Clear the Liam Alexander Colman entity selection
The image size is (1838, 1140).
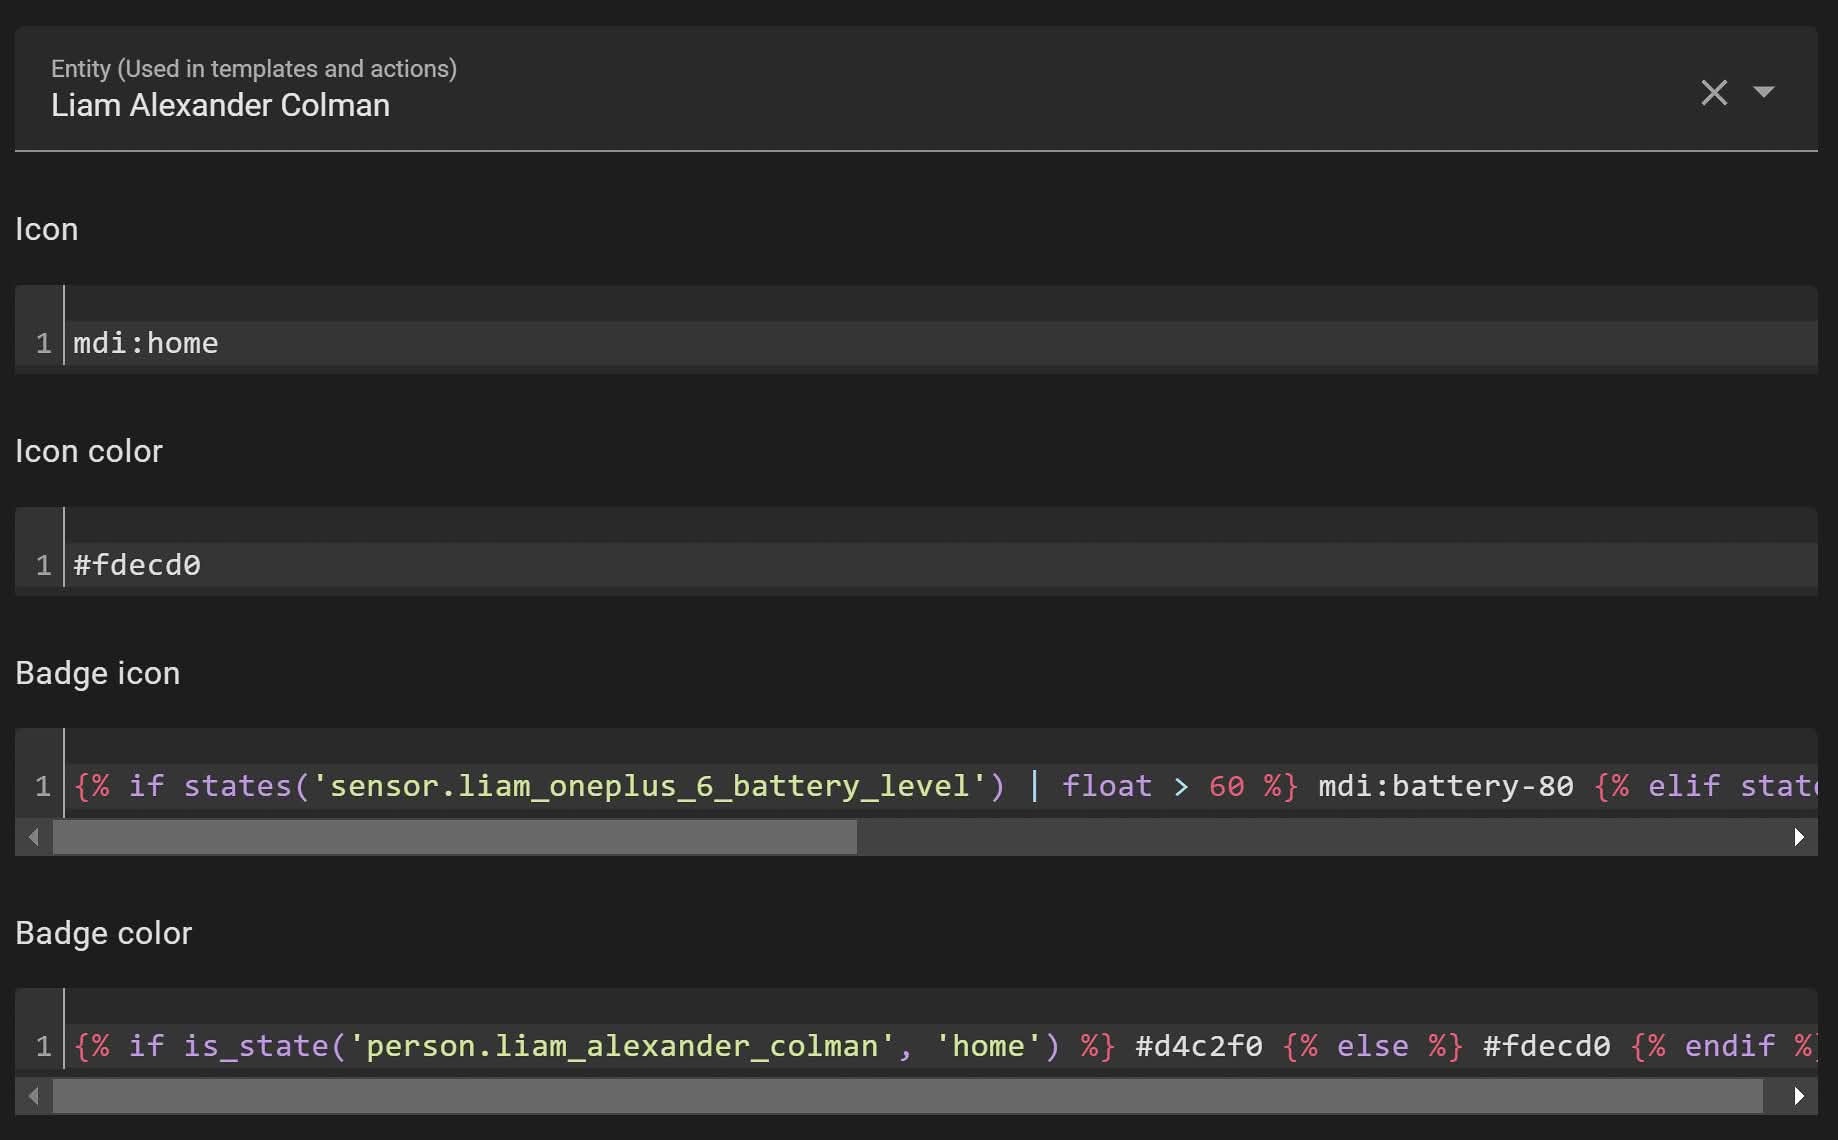tap(1714, 92)
